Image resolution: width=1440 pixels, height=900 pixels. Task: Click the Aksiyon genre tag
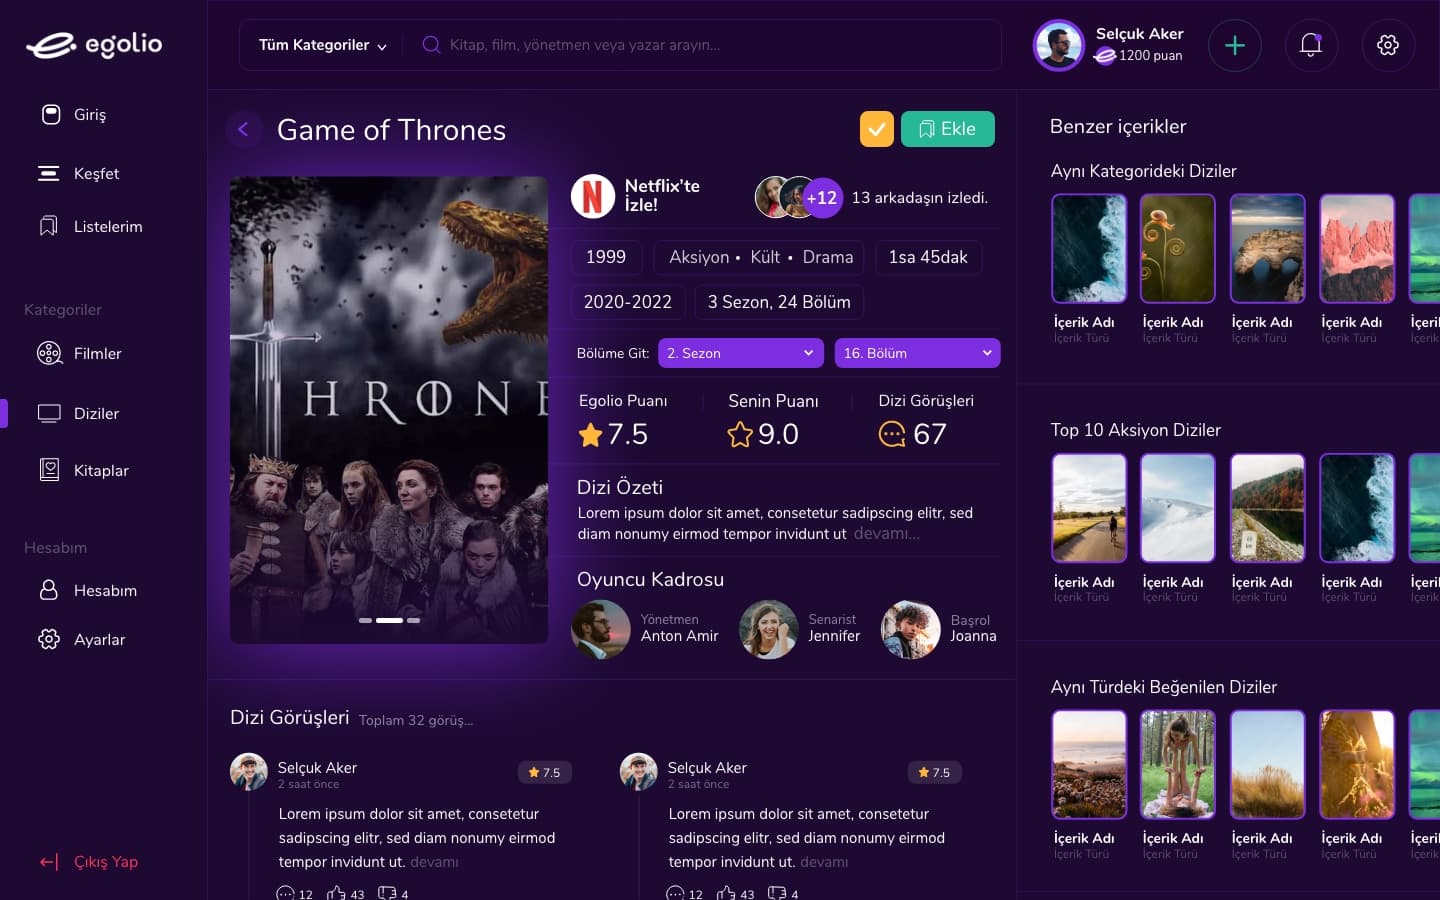coord(699,257)
